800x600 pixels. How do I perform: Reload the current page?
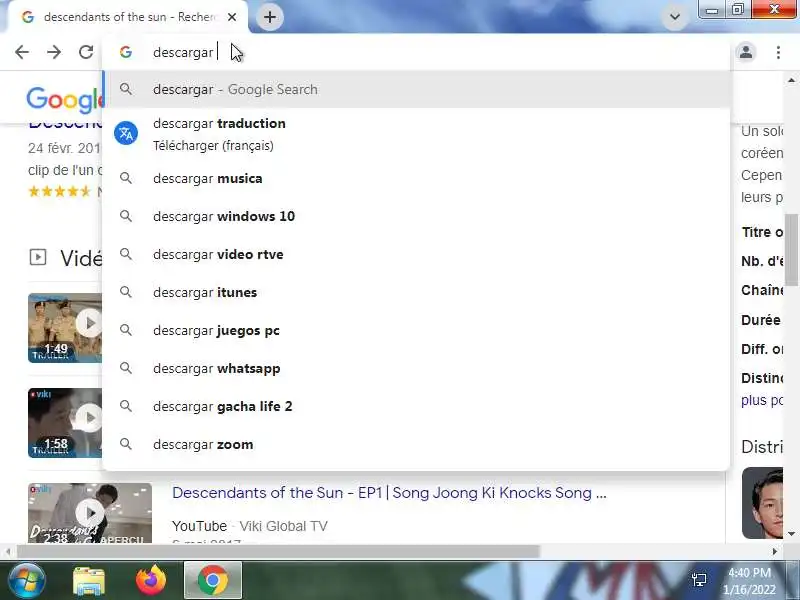coord(86,52)
